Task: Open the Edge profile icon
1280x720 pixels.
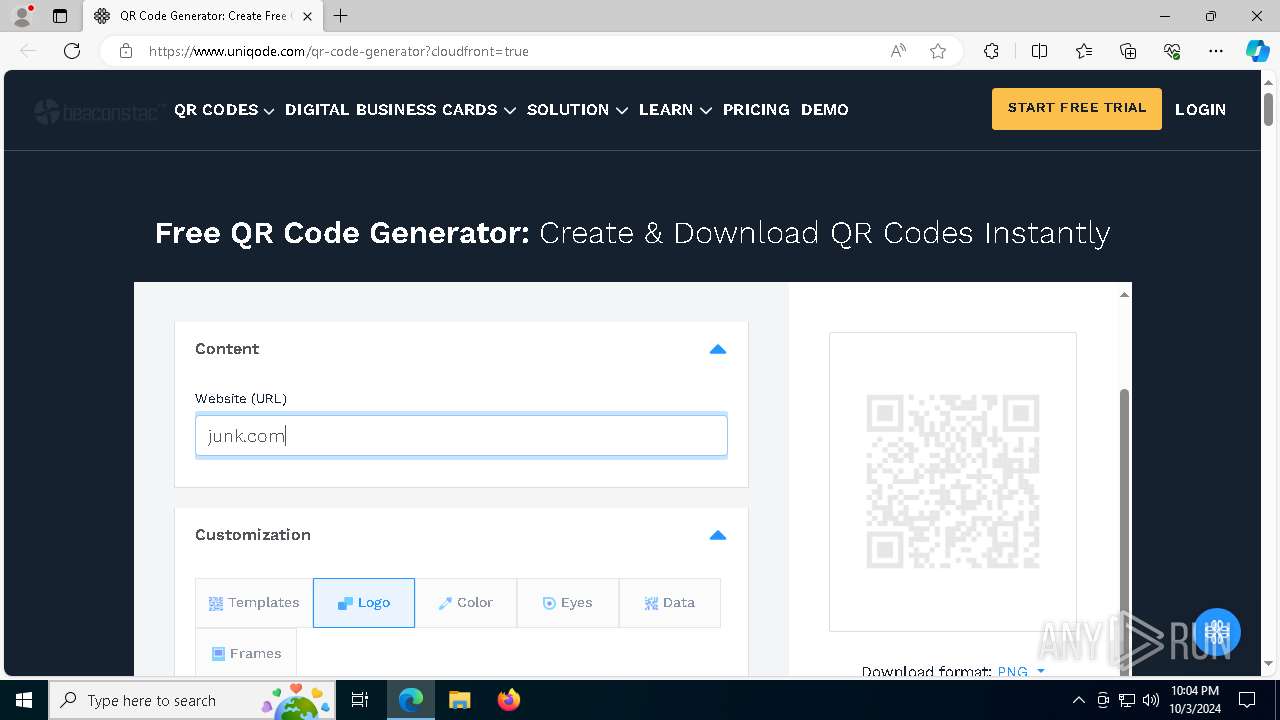Action: [x=22, y=16]
